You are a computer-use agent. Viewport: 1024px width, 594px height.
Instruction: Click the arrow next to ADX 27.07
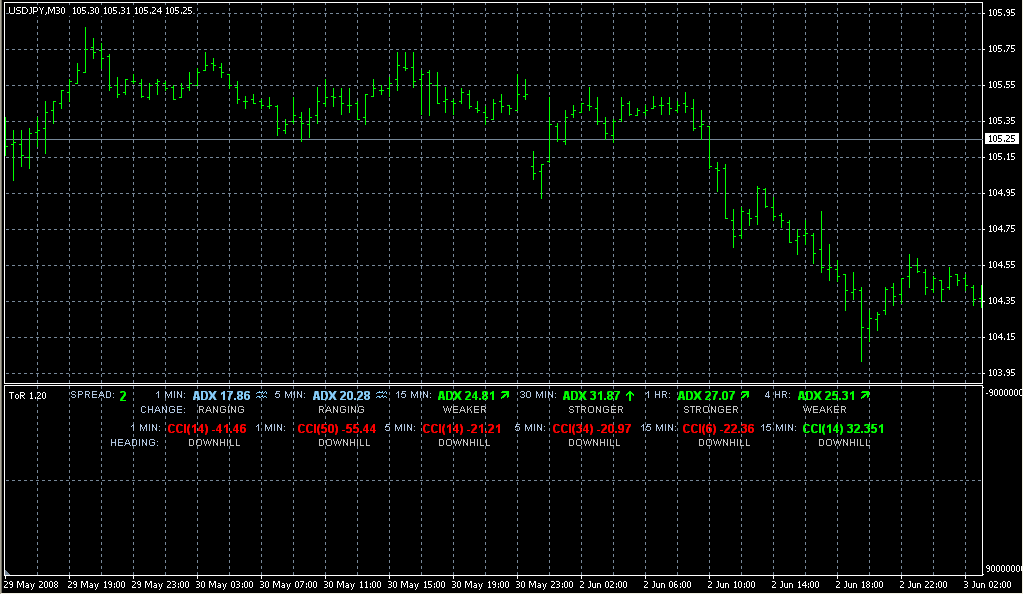744,396
